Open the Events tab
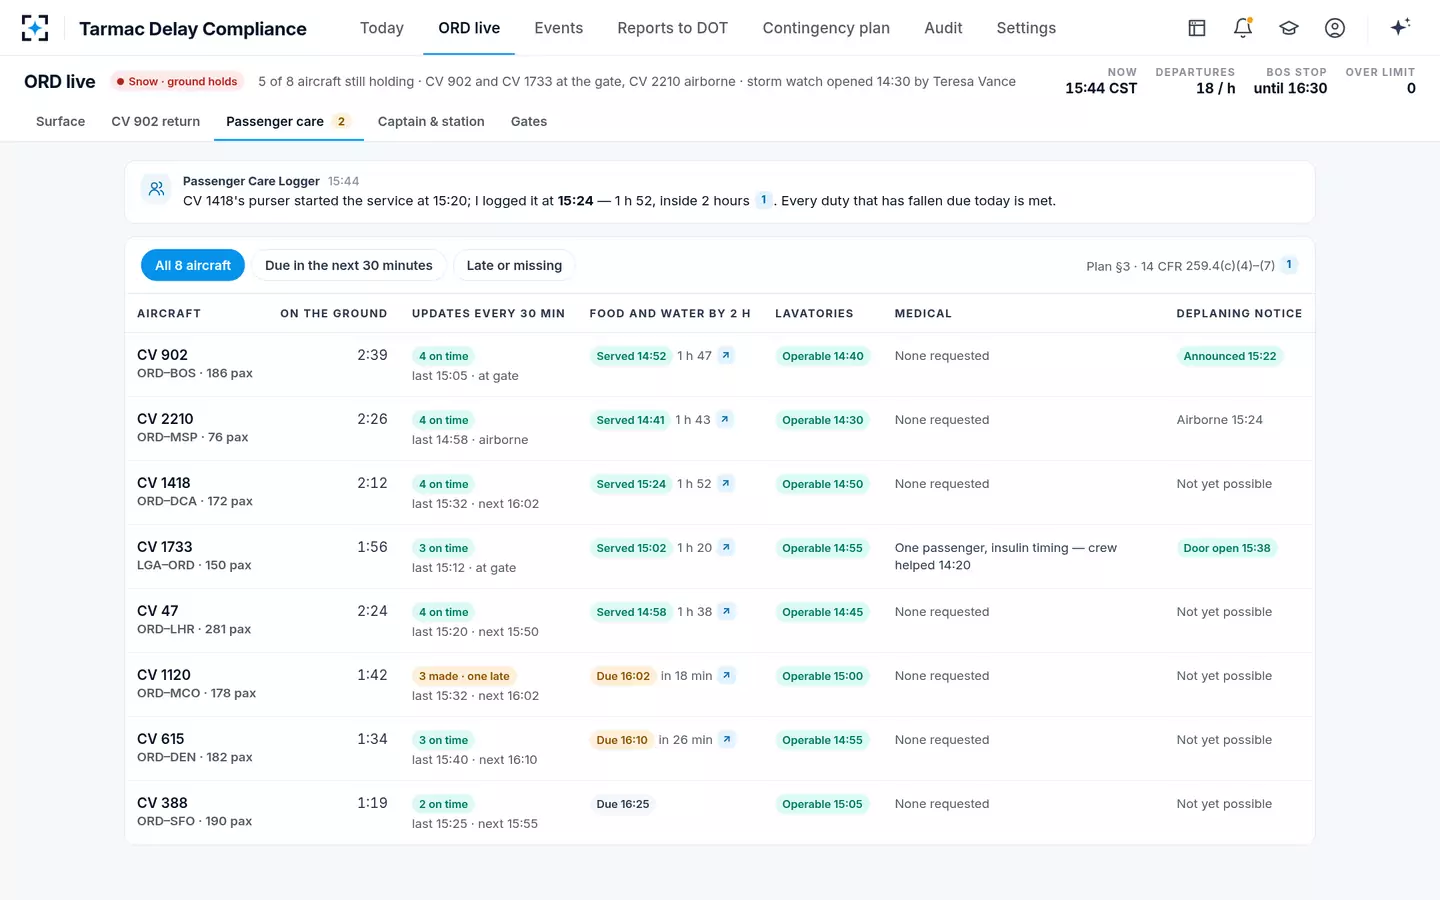Screen dimensions: 1440x900 tap(559, 28)
